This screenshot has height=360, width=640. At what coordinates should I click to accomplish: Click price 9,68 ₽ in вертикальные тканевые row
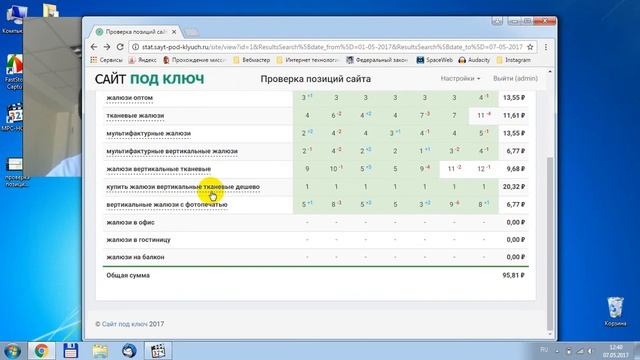[x=515, y=169]
